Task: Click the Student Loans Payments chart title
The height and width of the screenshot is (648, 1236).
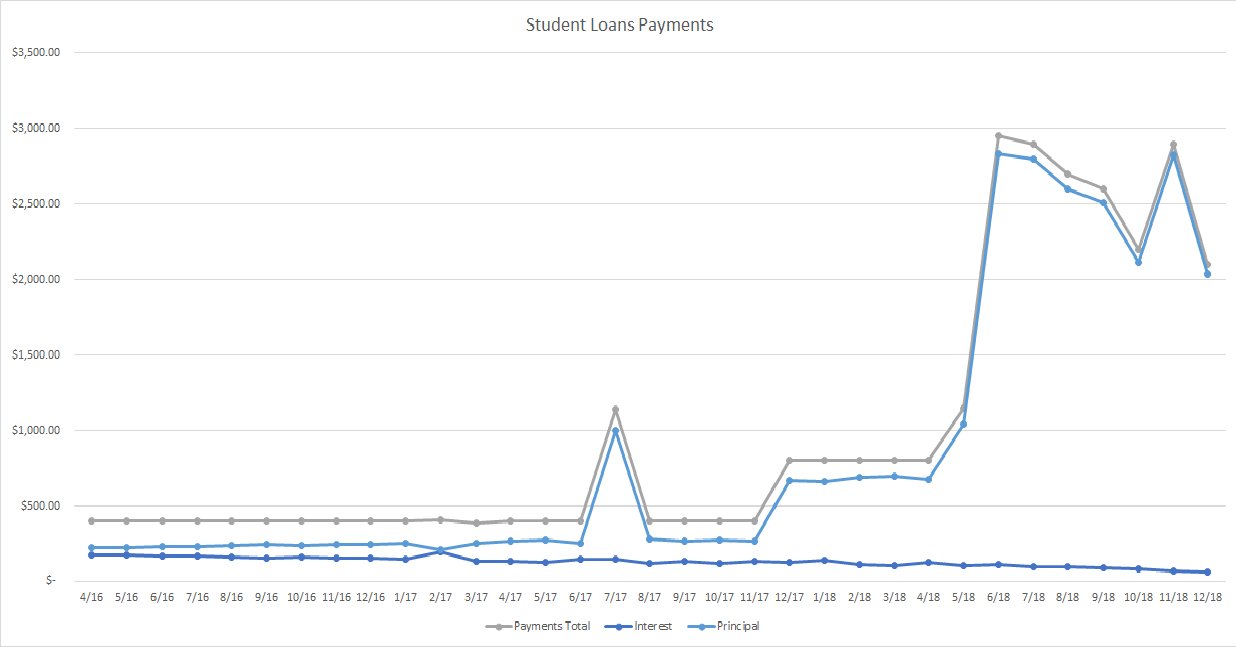Action: click(619, 26)
